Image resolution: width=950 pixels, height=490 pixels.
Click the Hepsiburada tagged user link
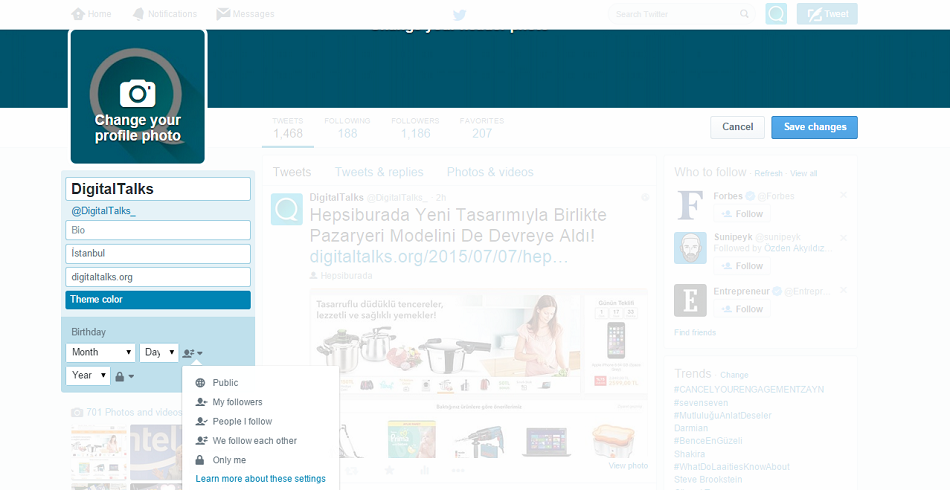point(346,276)
